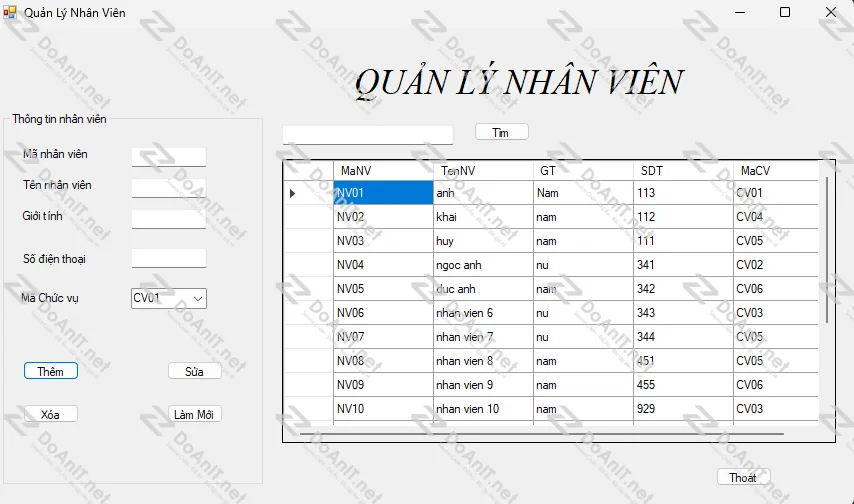This screenshot has width=854, height=504.
Task: Focus the Mã nhân viên input field
Action: pos(168,156)
